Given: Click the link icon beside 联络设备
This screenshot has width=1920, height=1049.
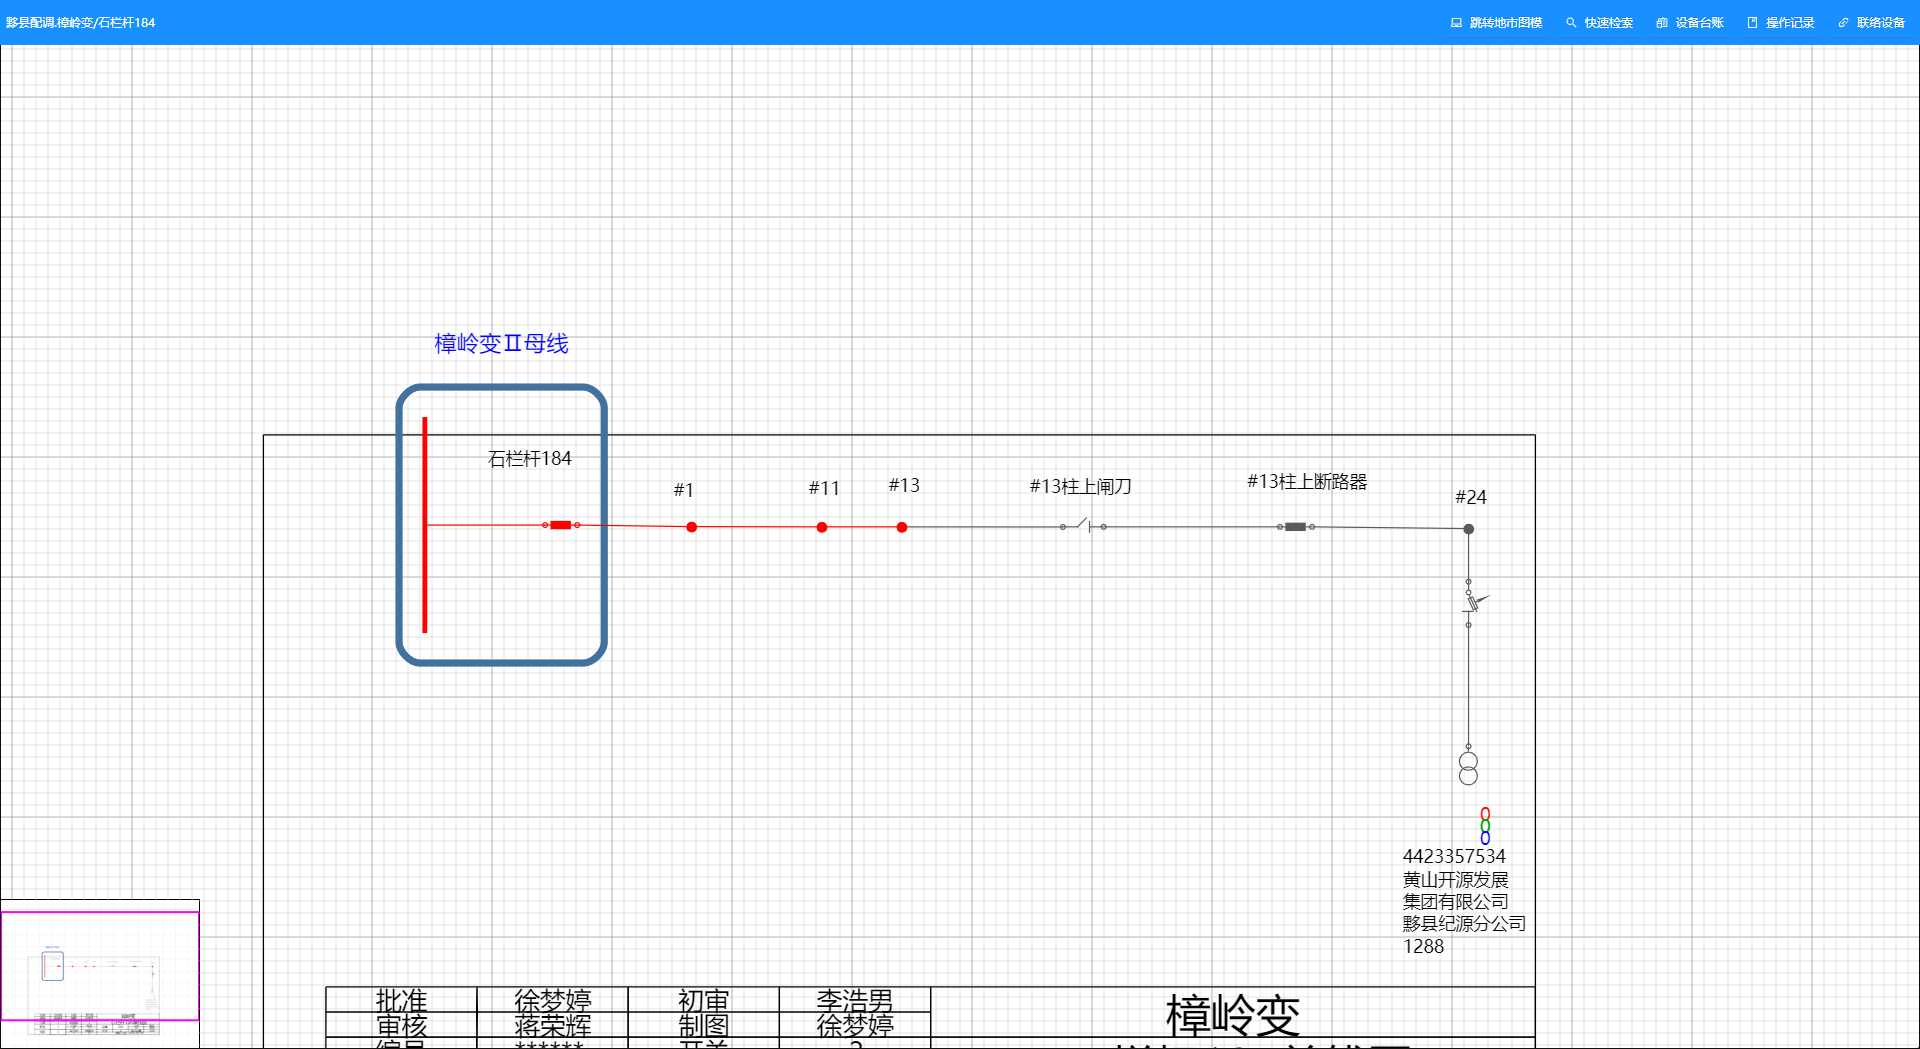Looking at the screenshot, I should click(x=1843, y=22).
